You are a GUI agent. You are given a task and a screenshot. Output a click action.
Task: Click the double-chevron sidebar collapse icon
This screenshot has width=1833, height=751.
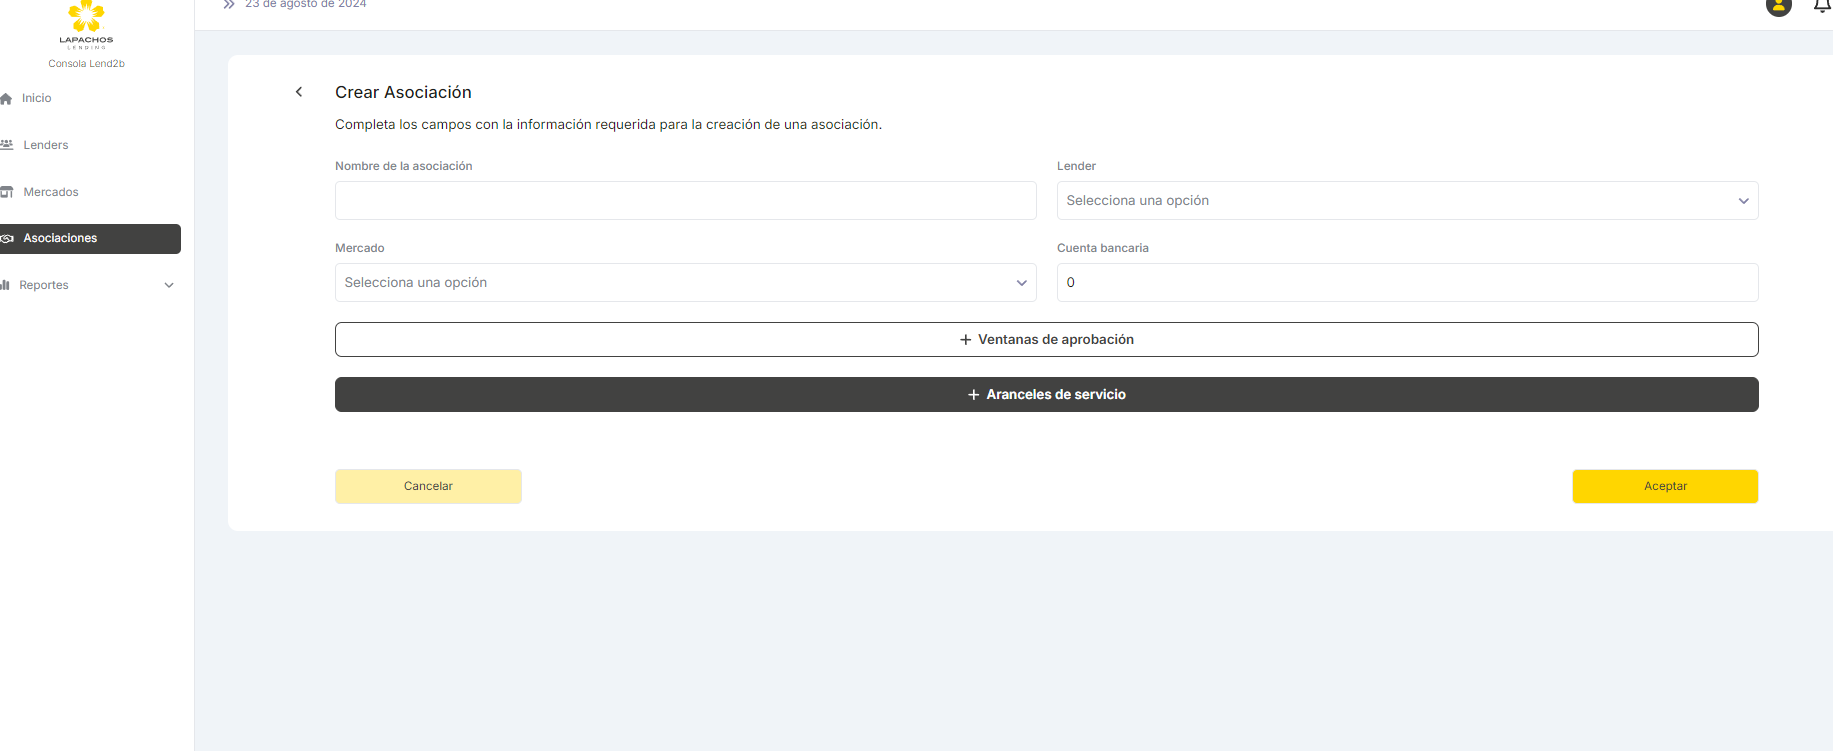(229, 5)
